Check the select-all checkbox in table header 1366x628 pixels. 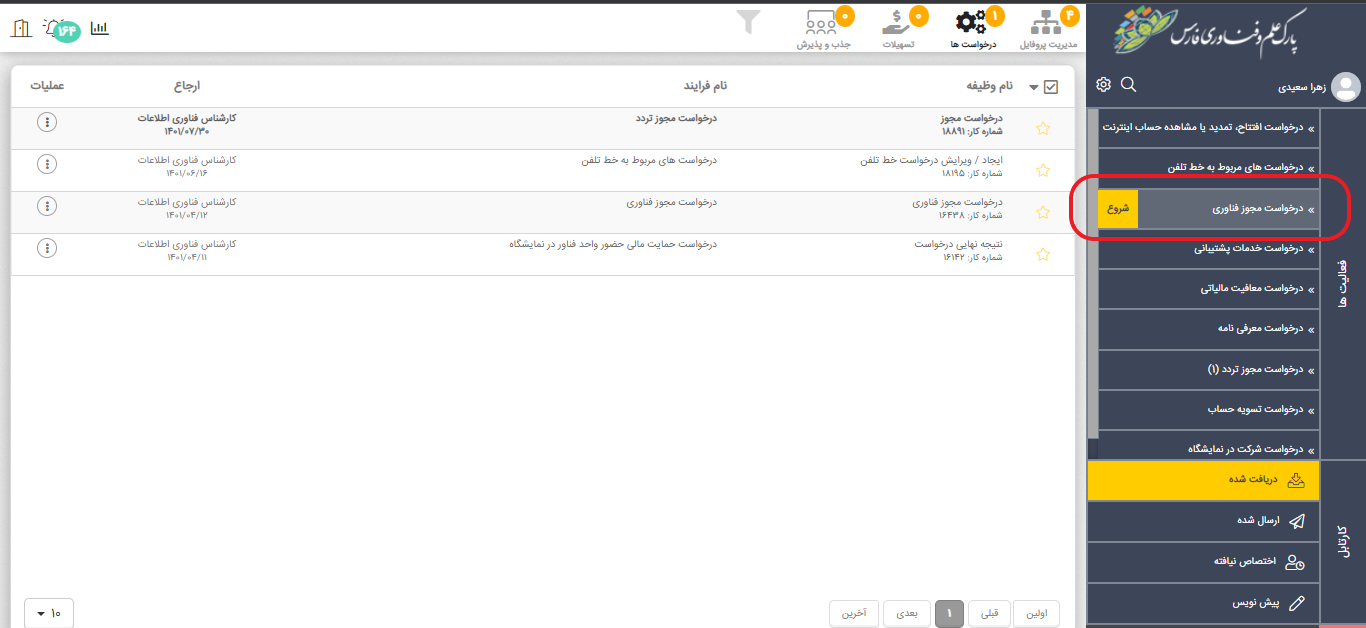[x=1050, y=87]
